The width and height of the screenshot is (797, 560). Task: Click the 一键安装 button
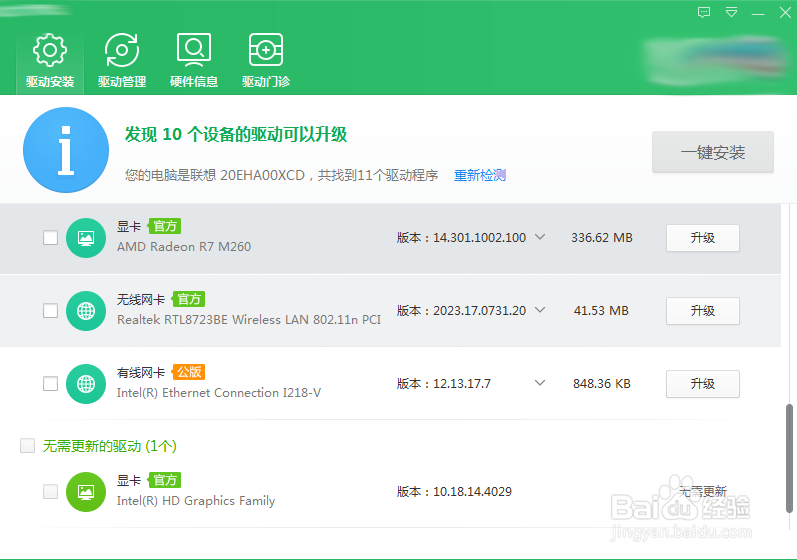713,152
